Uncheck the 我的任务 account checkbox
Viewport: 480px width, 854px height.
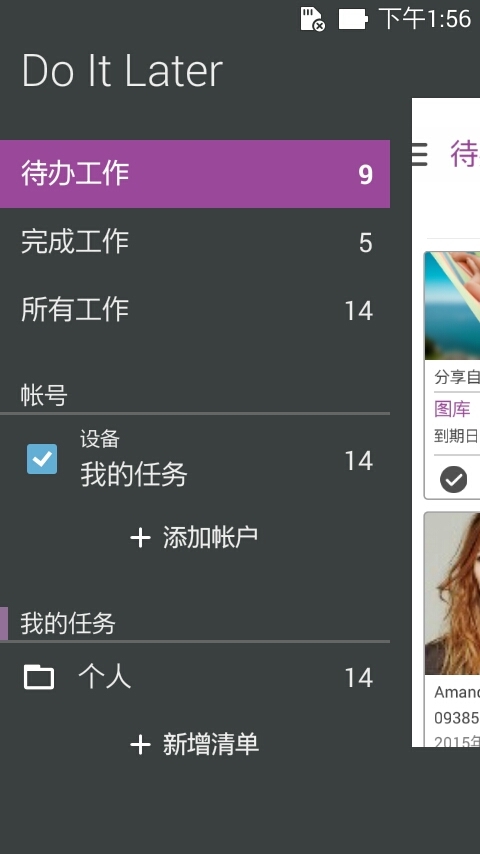[x=42, y=459]
